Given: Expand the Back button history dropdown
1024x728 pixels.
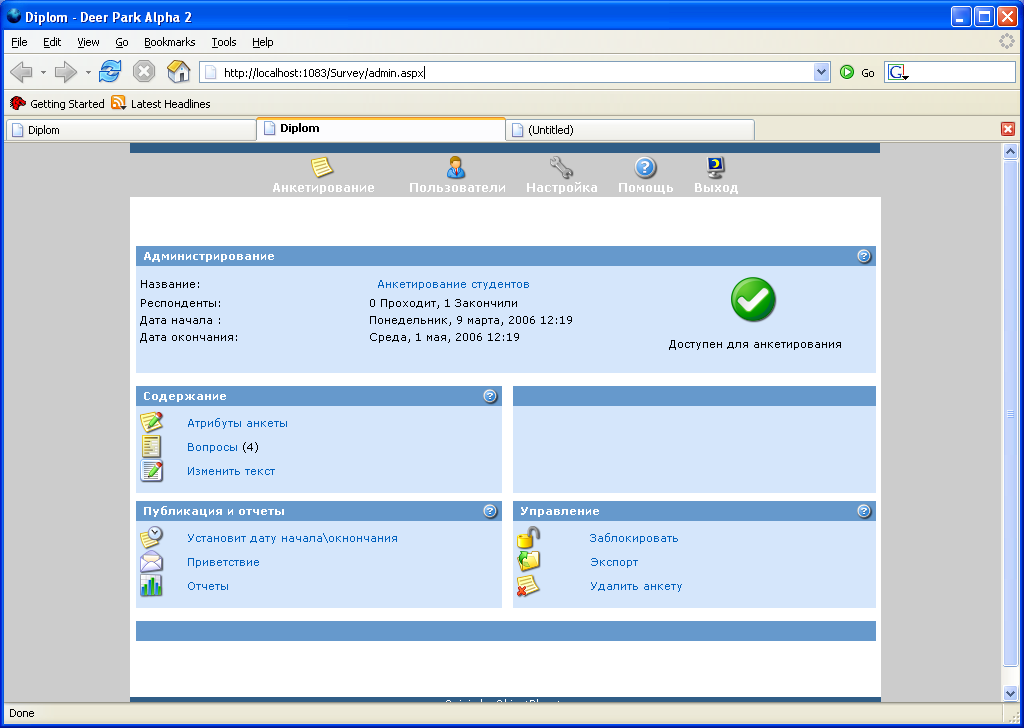Looking at the screenshot, I should pyautogui.click(x=43, y=72).
